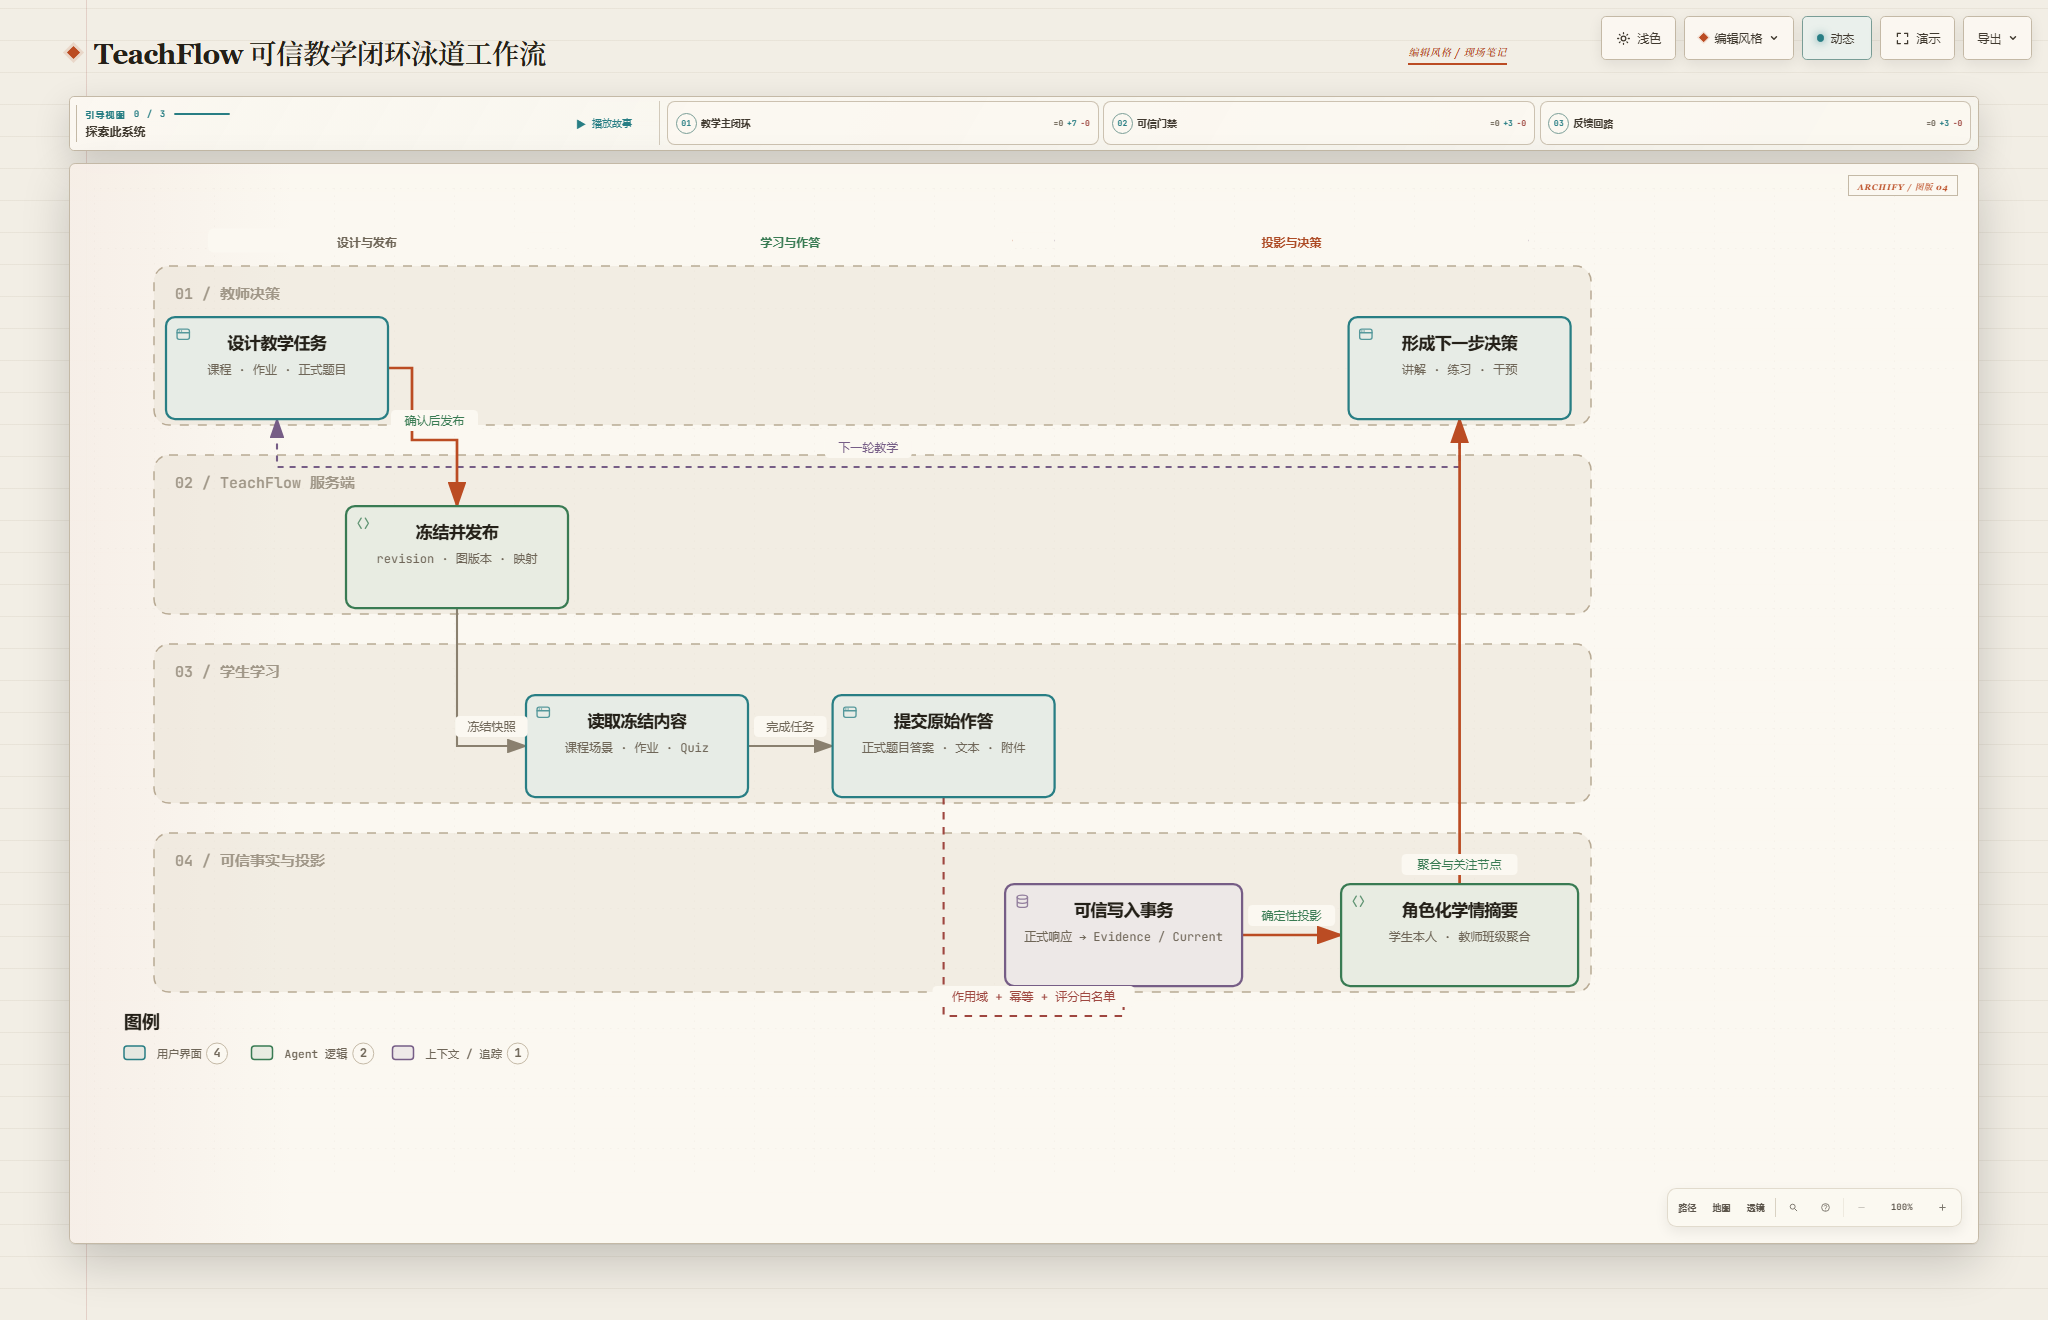Select the 设计教学任务 node
This screenshot has height=1320, width=2048.
tap(277, 368)
